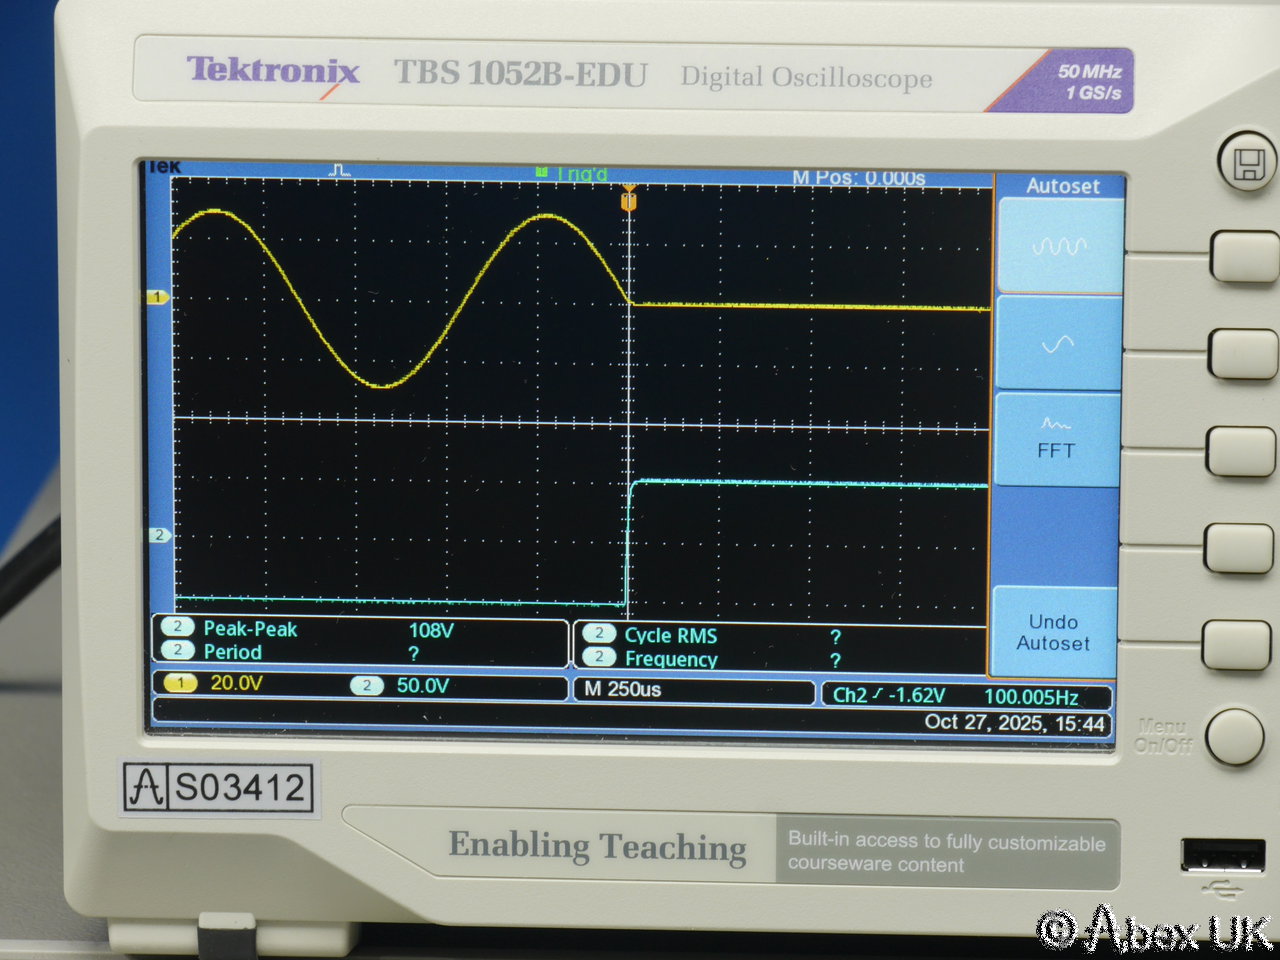Click the orange trigger position marker

coord(628,200)
